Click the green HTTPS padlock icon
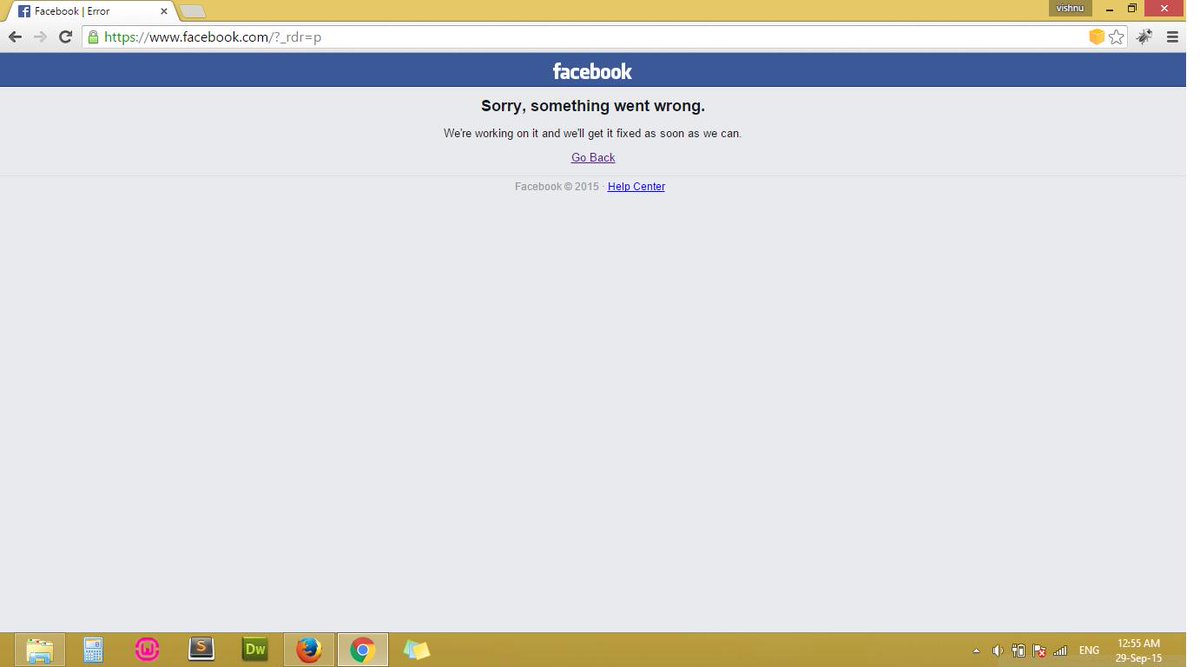The width and height of the screenshot is (1200, 667). pyautogui.click(x=93, y=37)
